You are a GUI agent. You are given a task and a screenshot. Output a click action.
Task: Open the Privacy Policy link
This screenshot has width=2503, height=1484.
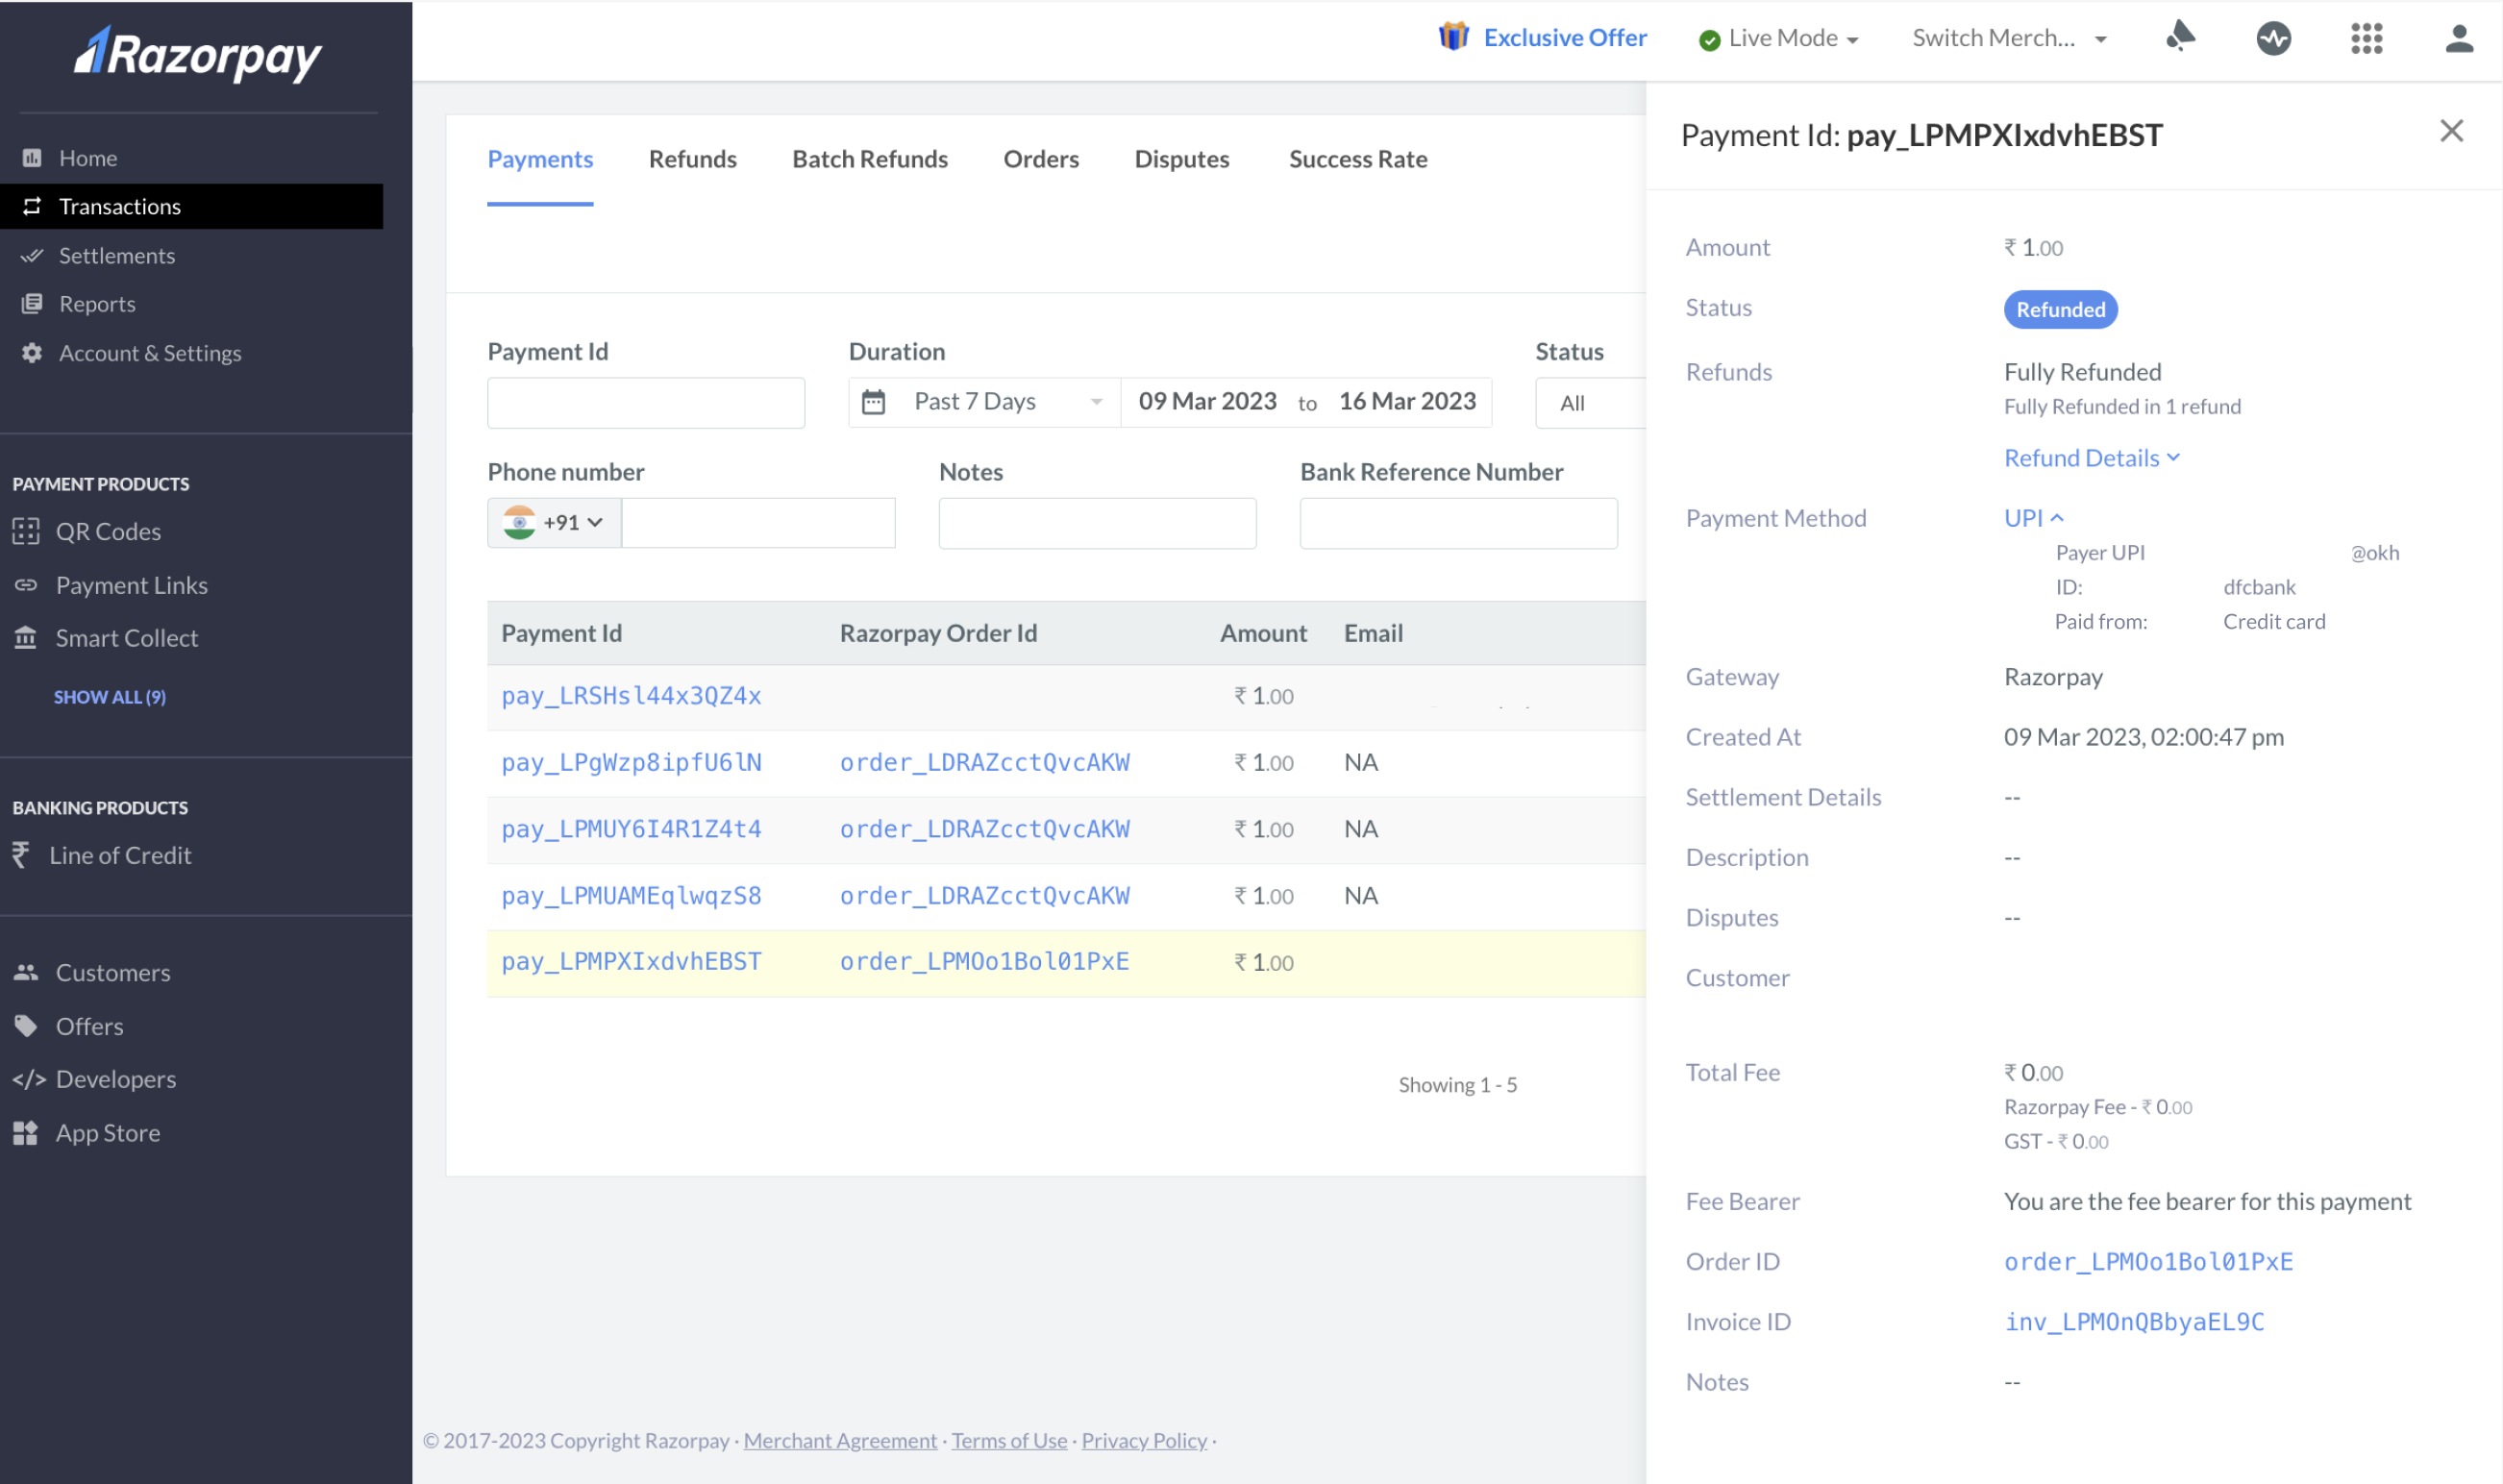point(1144,1441)
